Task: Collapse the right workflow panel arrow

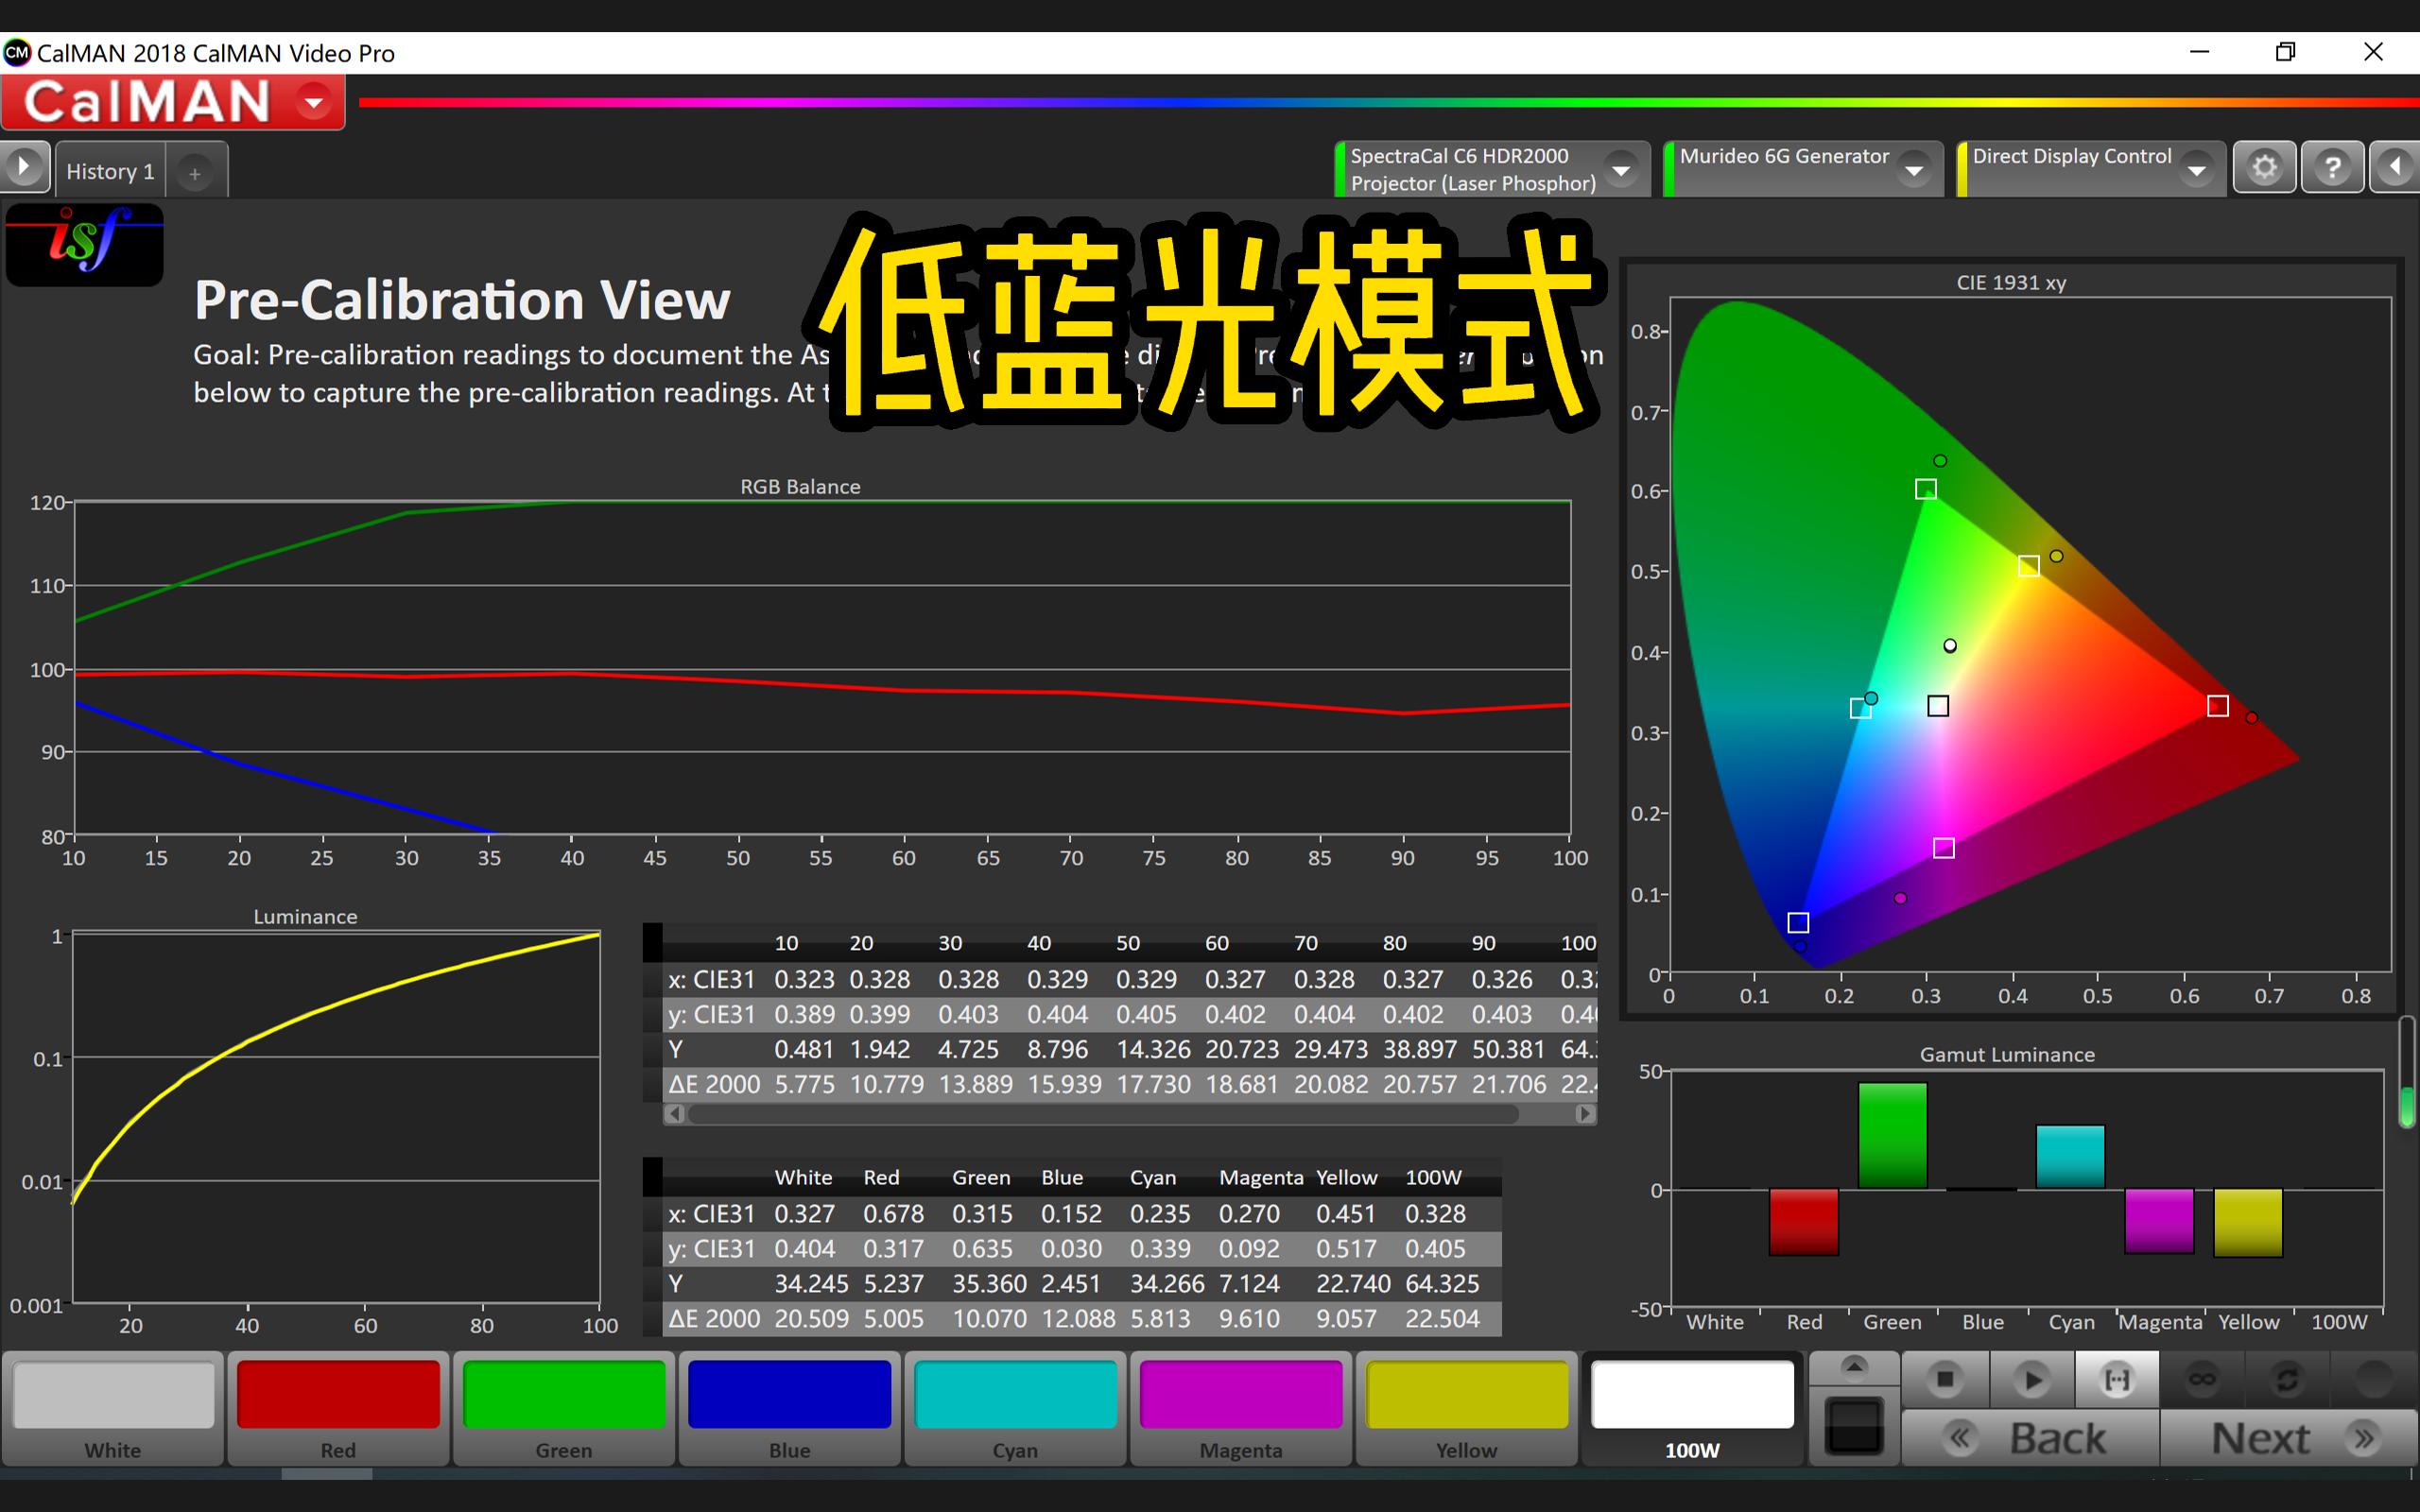Action: (x=2398, y=167)
